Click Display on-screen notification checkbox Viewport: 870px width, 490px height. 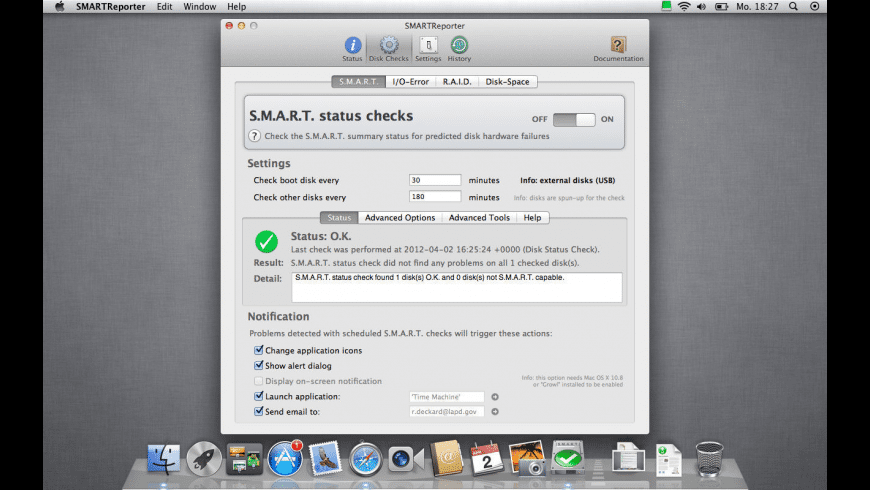[259, 381]
